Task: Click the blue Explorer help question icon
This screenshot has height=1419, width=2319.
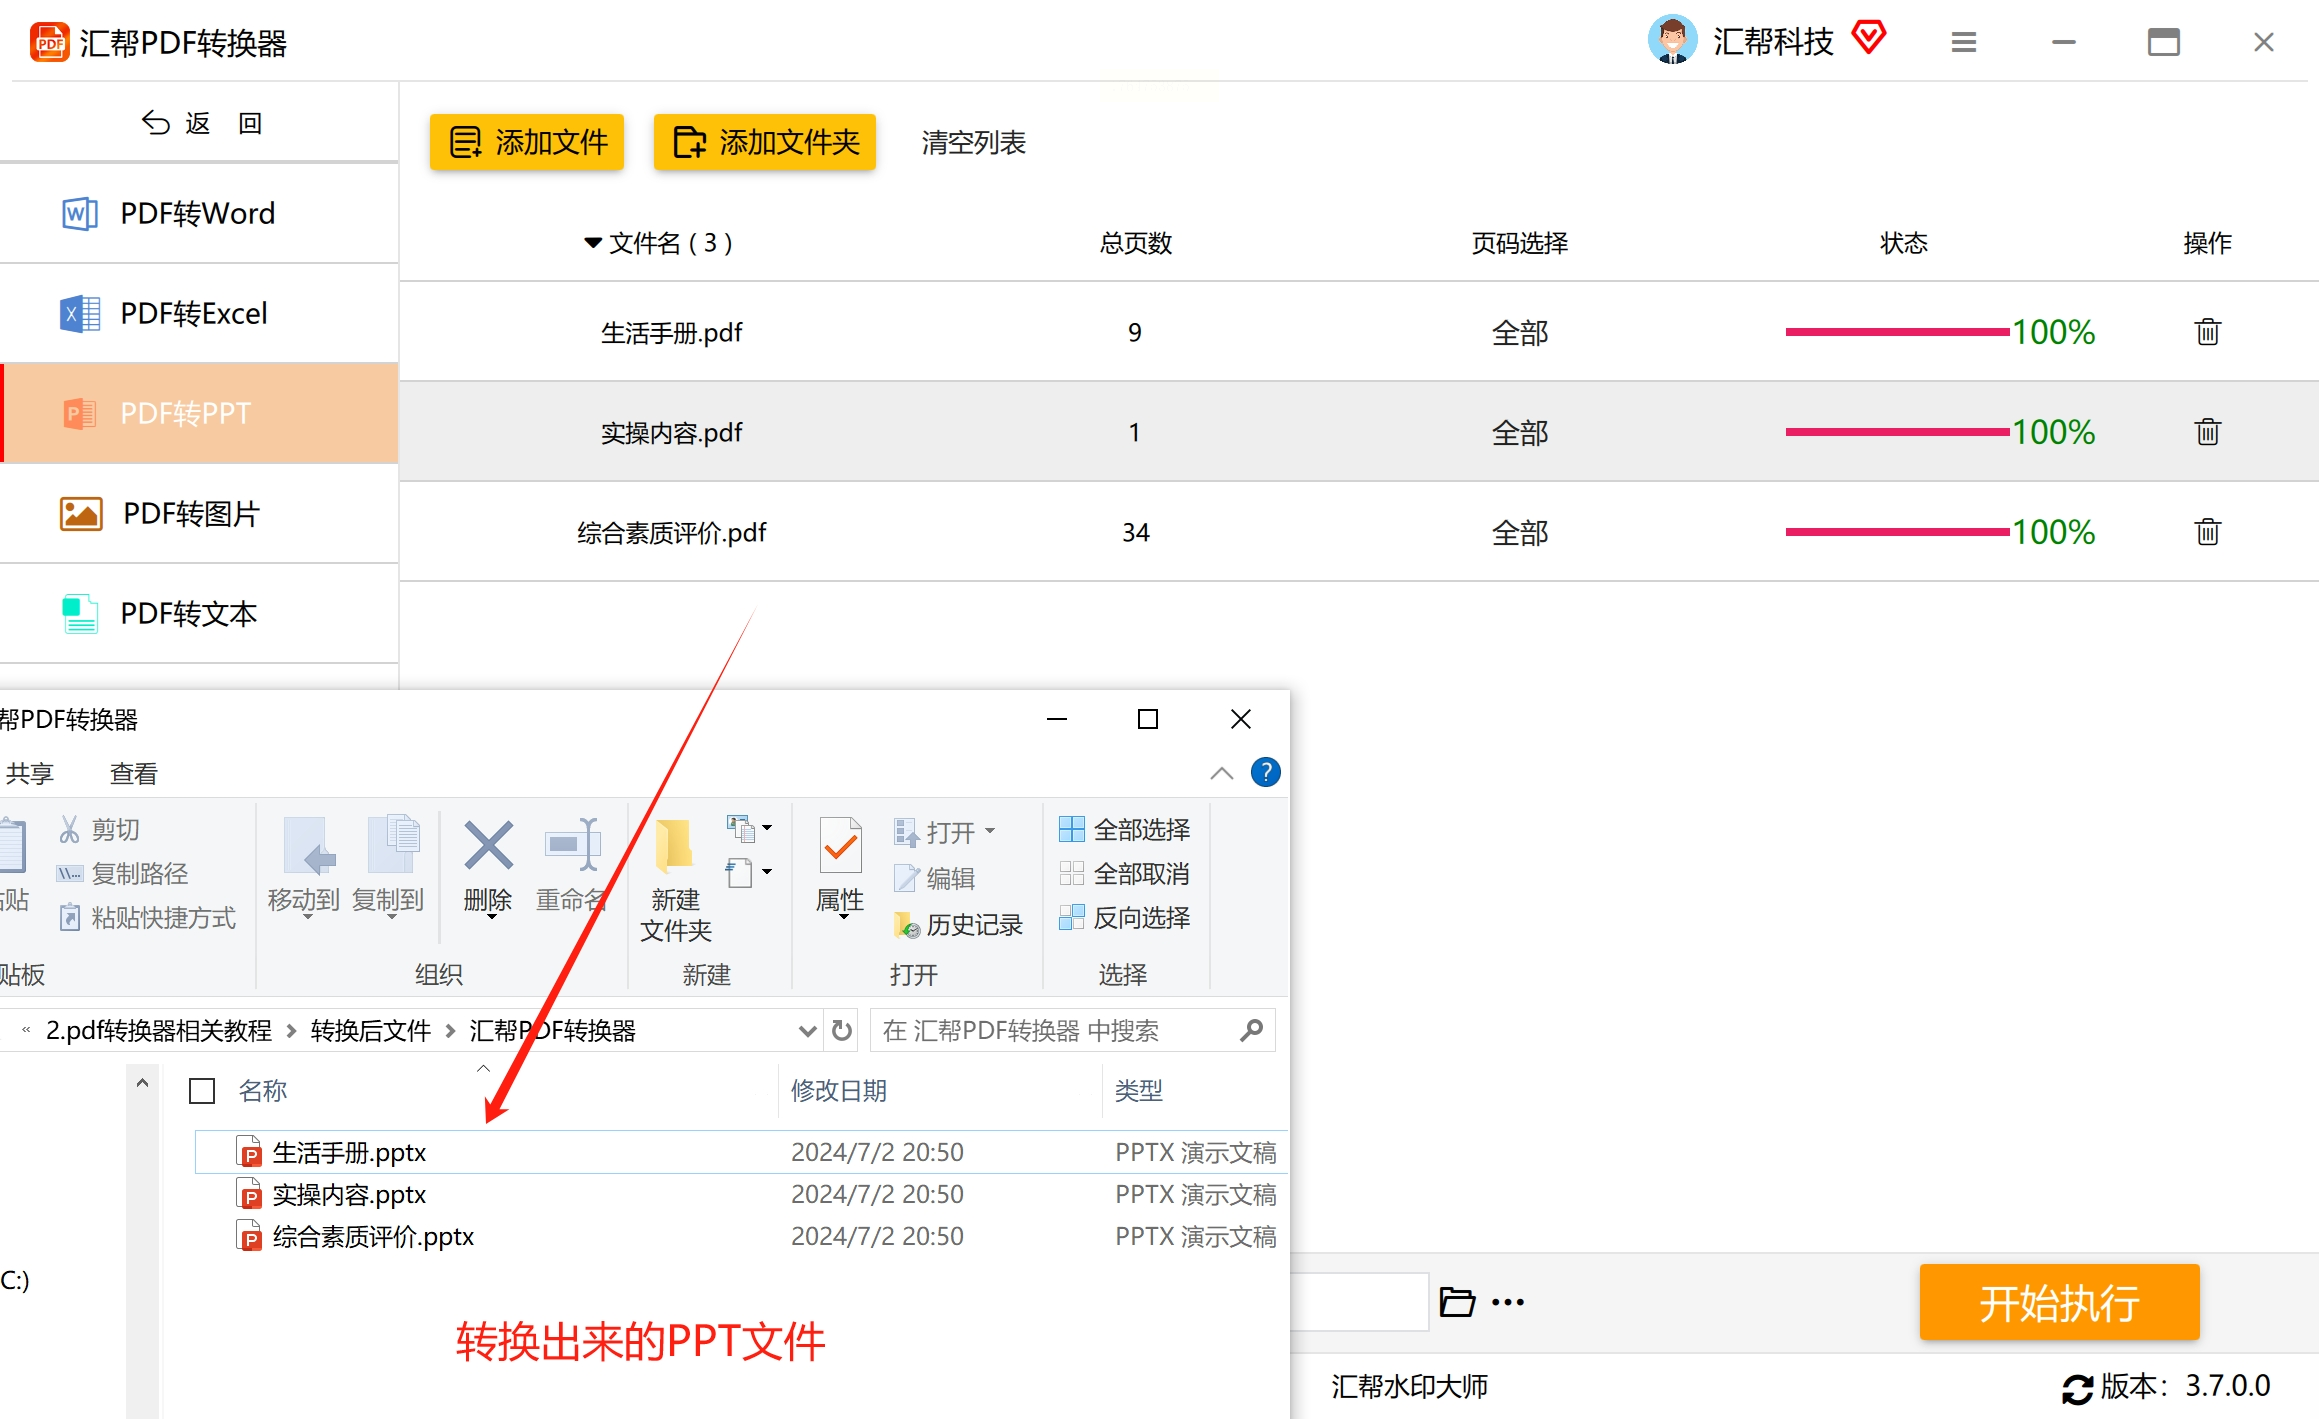Action: point(1265,772)
